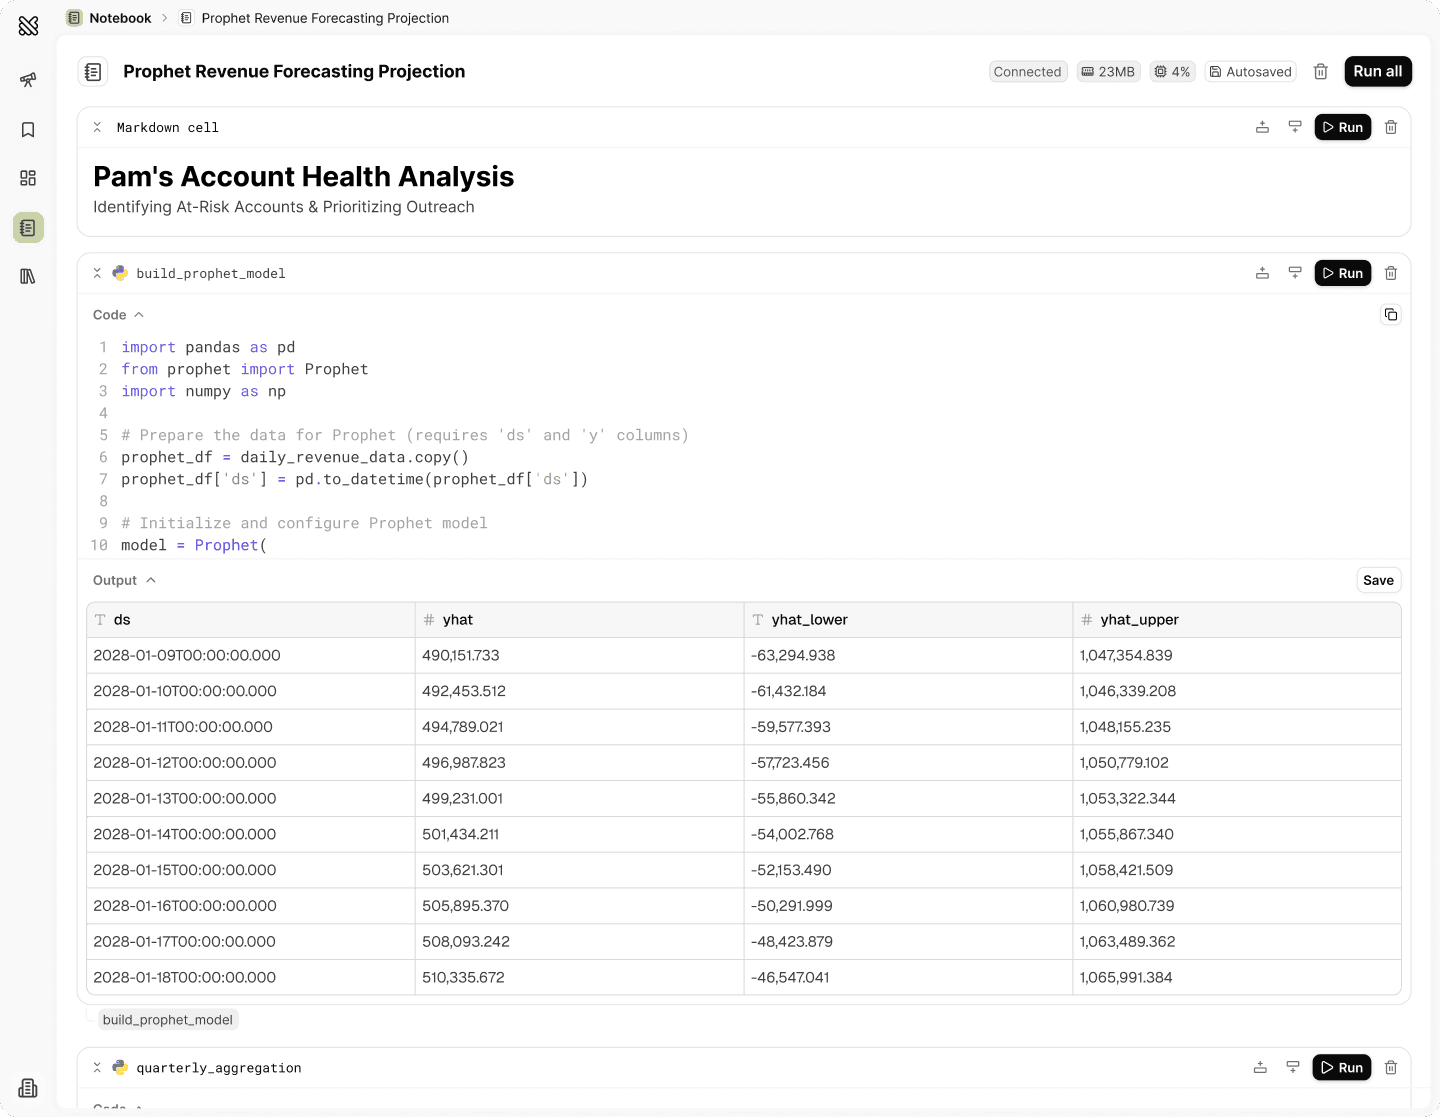The width and height of the screenshot is (1440, 1117).
Task: Collapse the Code section chevron
Action: 139,315
